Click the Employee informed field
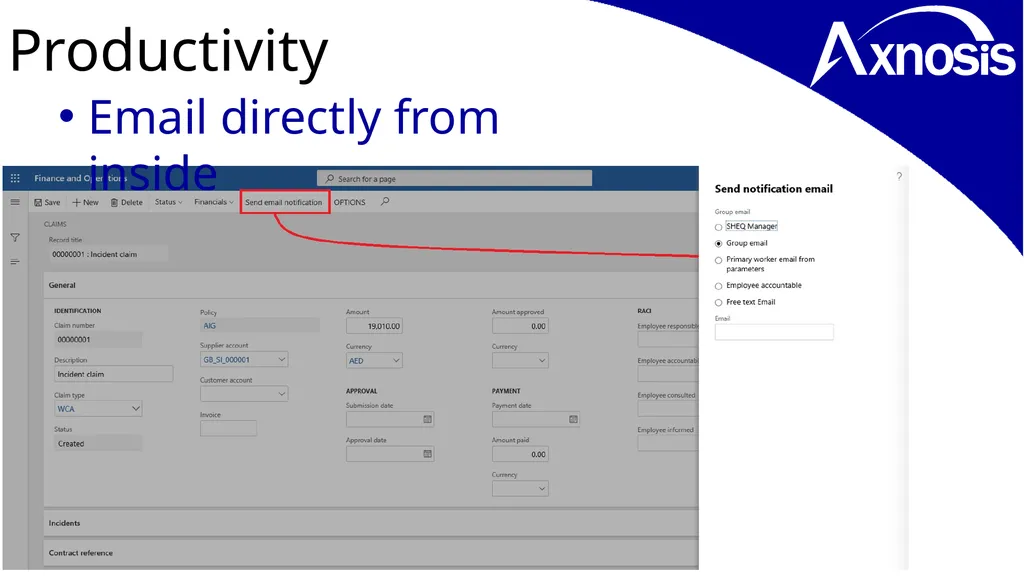The height and width of the screenshot is (576, 1024). (x=668, y=443)
